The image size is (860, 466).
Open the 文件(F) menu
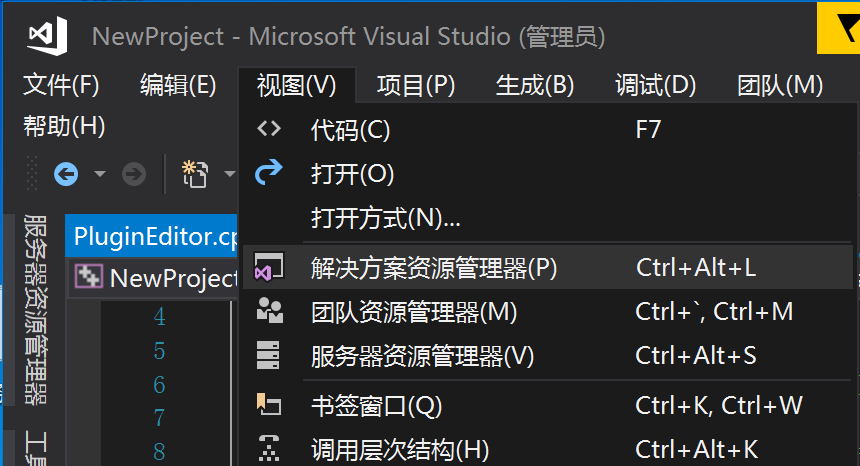(x=61, y=85)
